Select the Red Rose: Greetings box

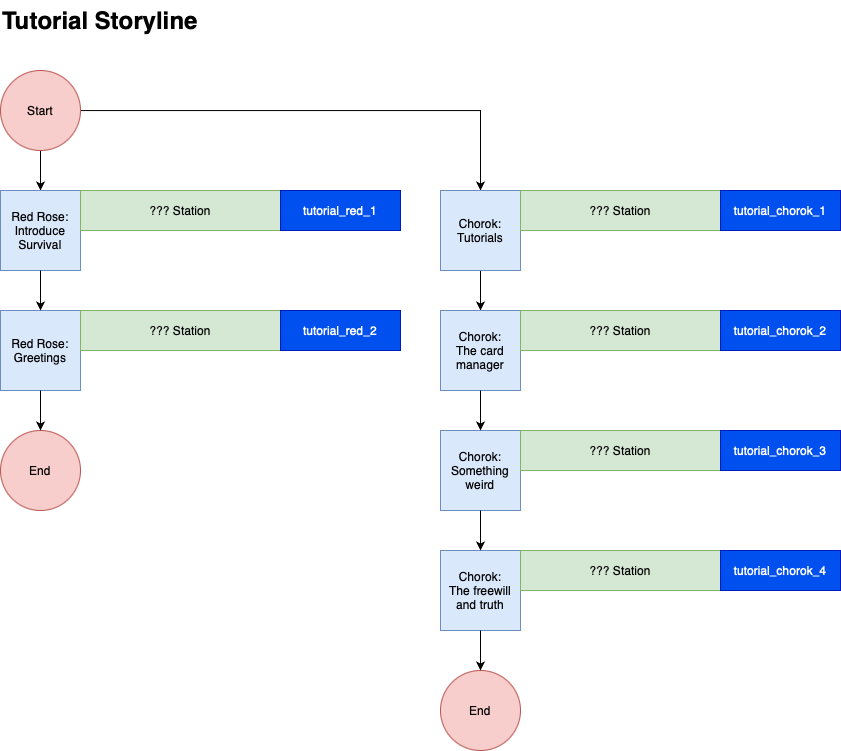tap(40, 350)
